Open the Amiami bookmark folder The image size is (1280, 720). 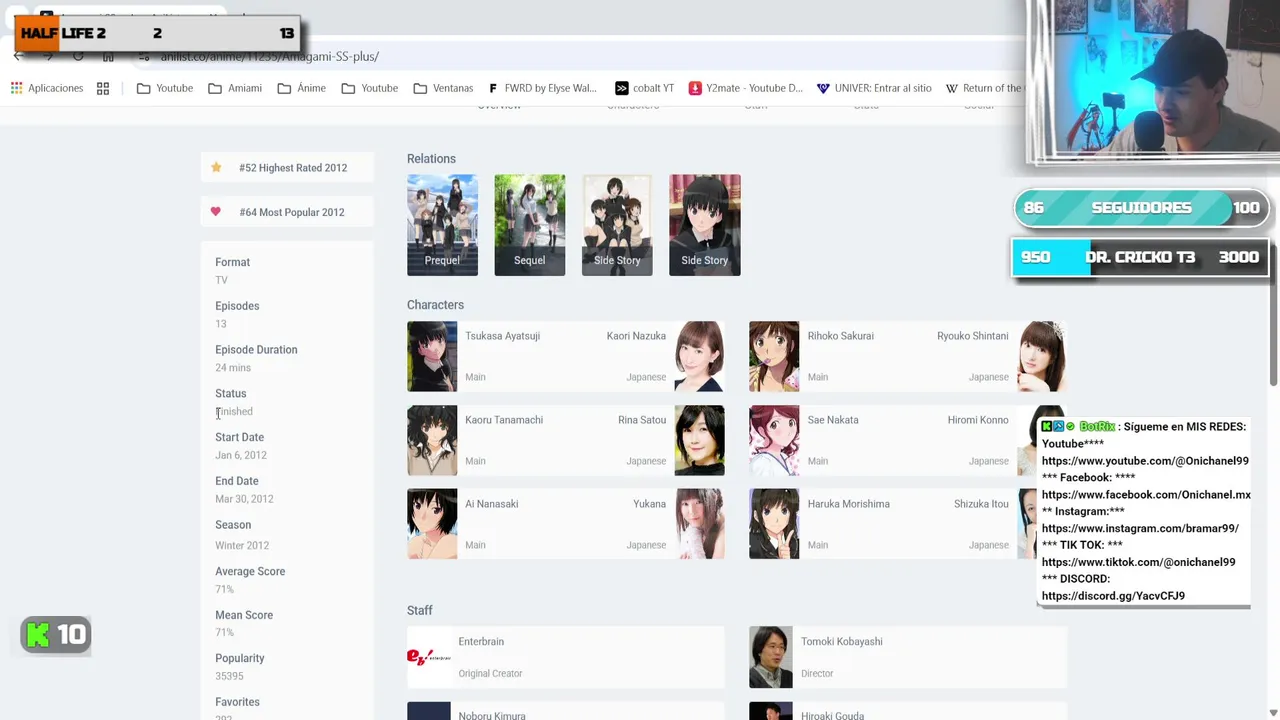point(235,88)
